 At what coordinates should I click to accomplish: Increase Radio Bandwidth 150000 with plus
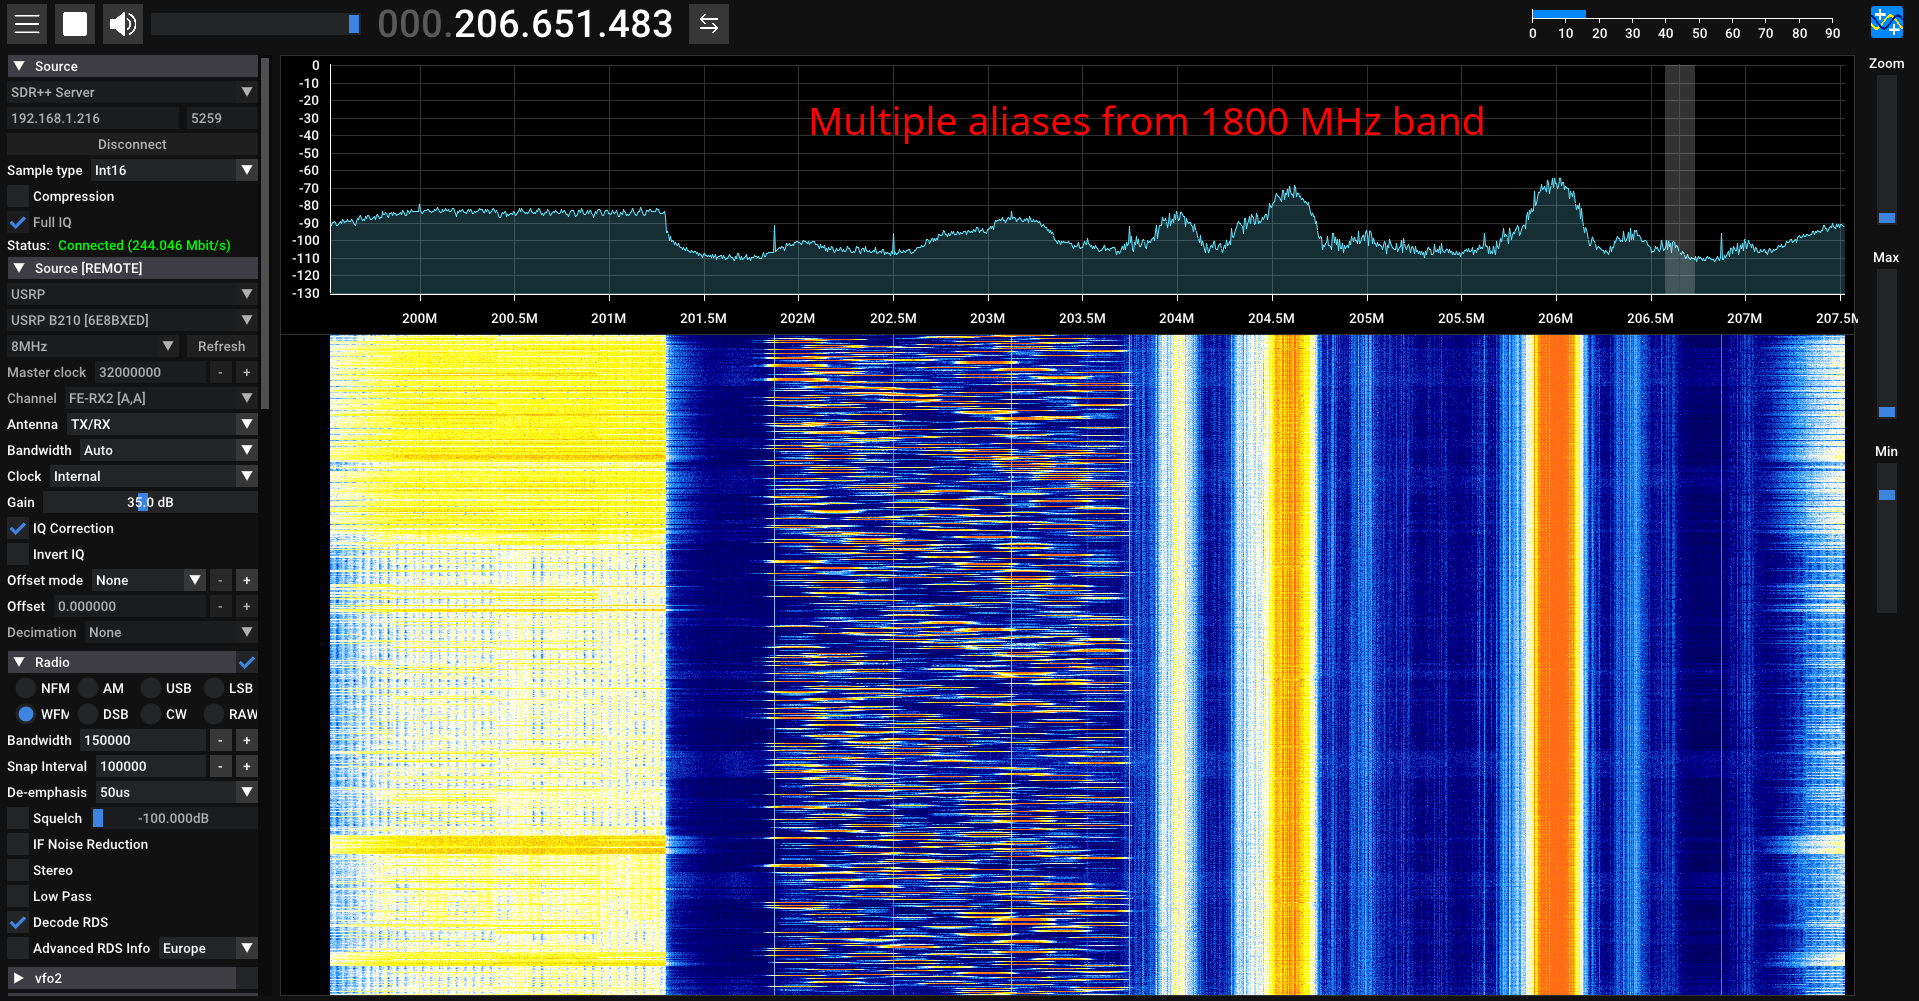(x=246, y=740)
